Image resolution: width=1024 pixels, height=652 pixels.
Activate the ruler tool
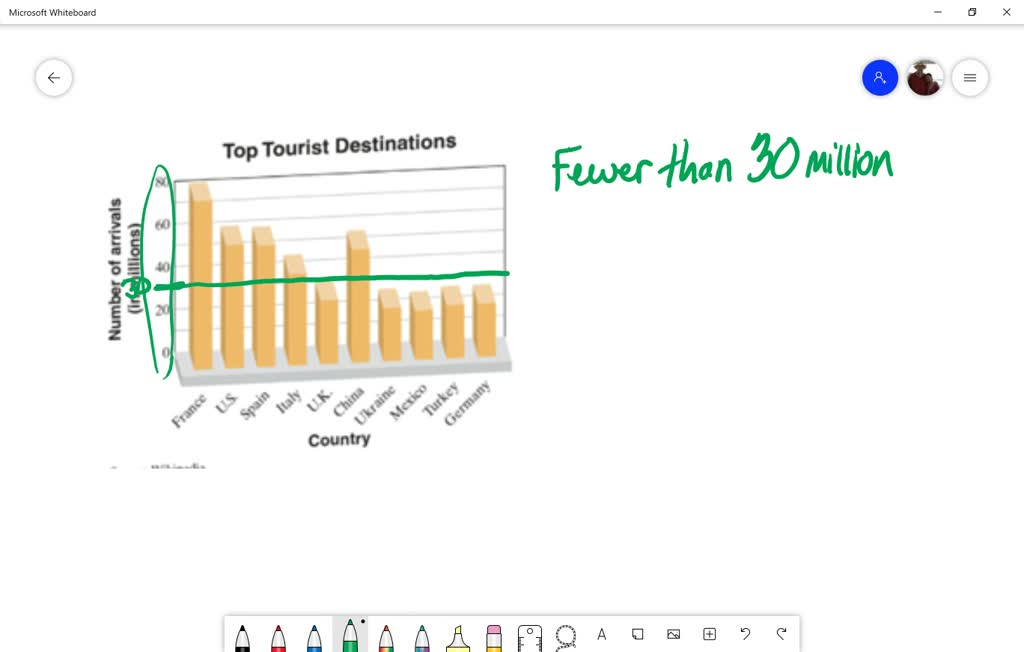point(529,637)
